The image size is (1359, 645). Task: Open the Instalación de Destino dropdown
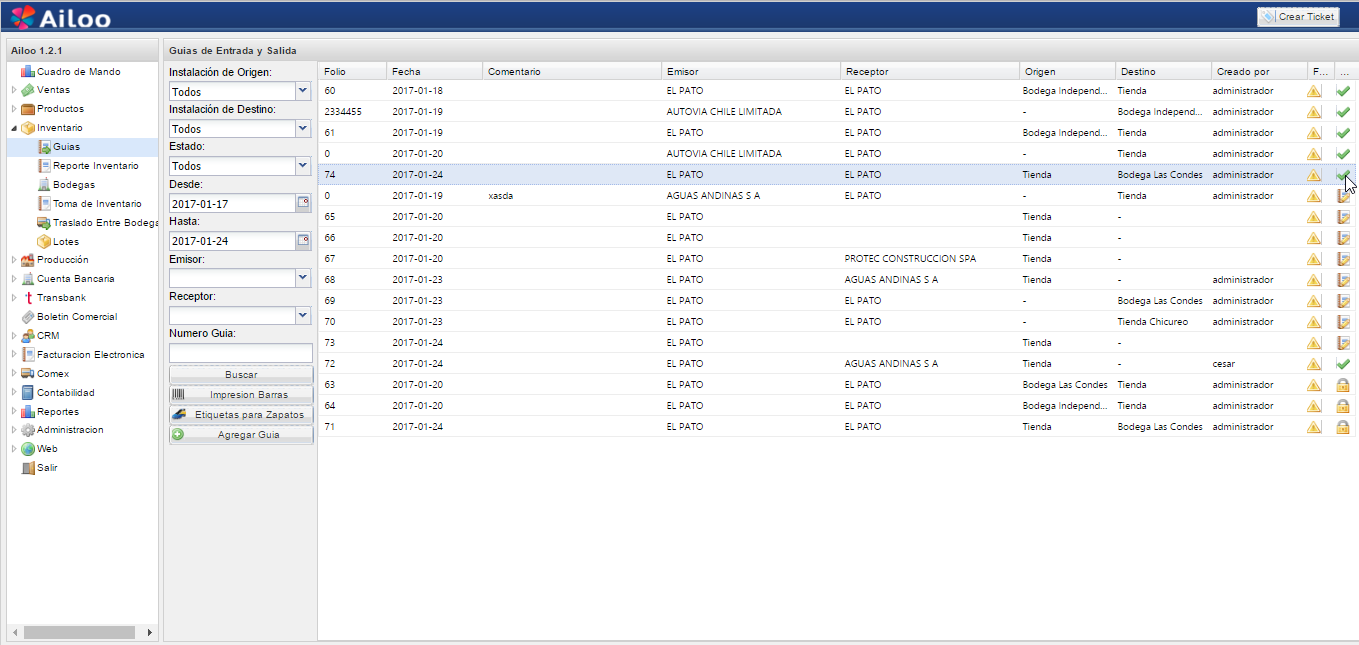303,129
